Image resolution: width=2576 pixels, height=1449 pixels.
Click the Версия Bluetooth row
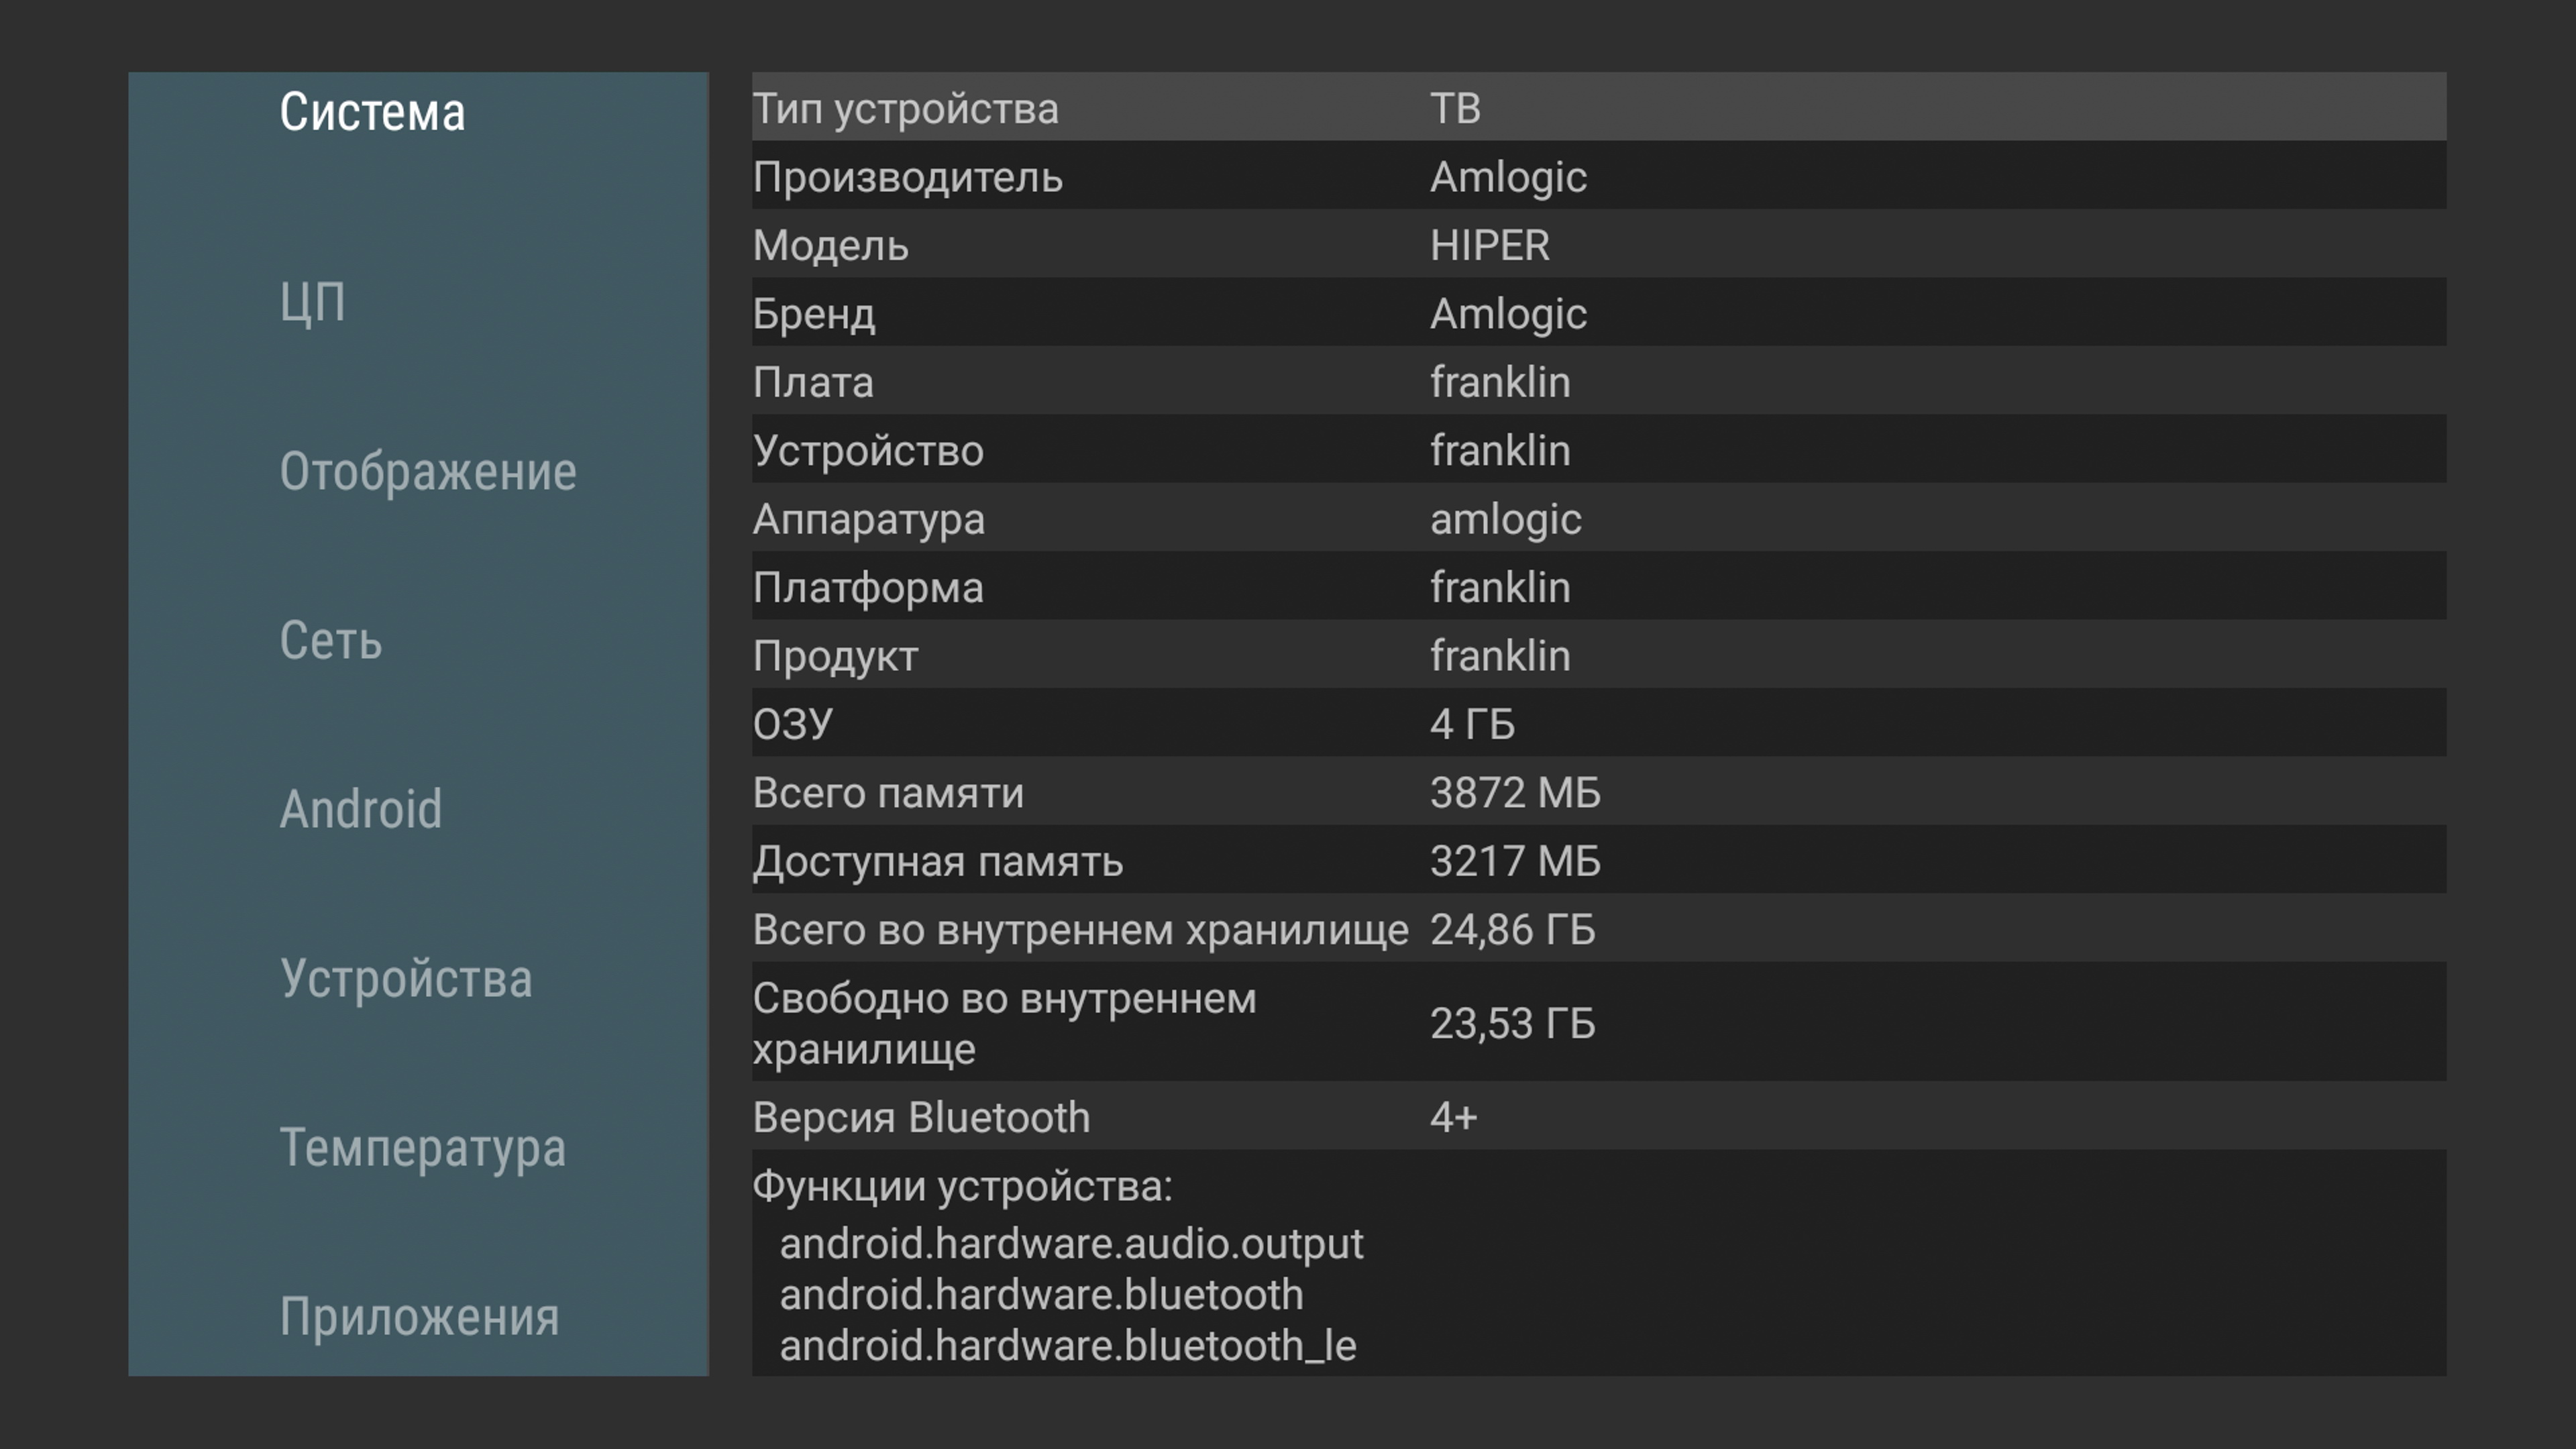(1598, 1116)
